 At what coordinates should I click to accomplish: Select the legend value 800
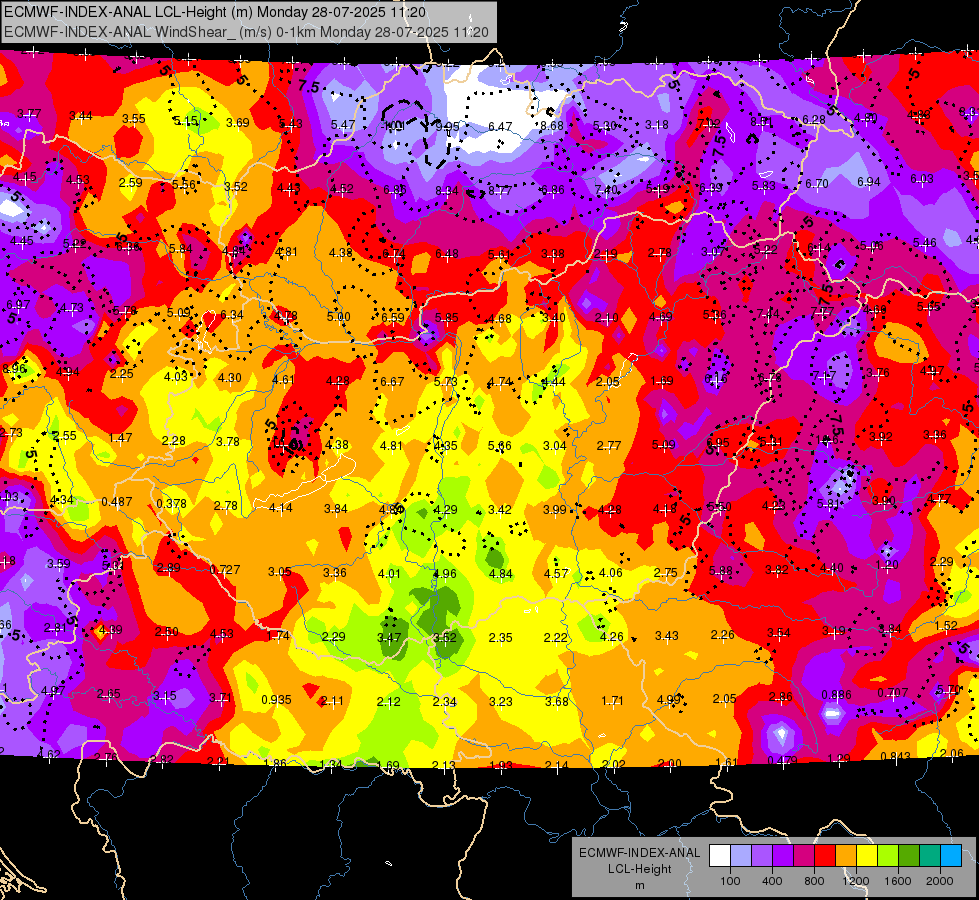(x=814, y=881)
